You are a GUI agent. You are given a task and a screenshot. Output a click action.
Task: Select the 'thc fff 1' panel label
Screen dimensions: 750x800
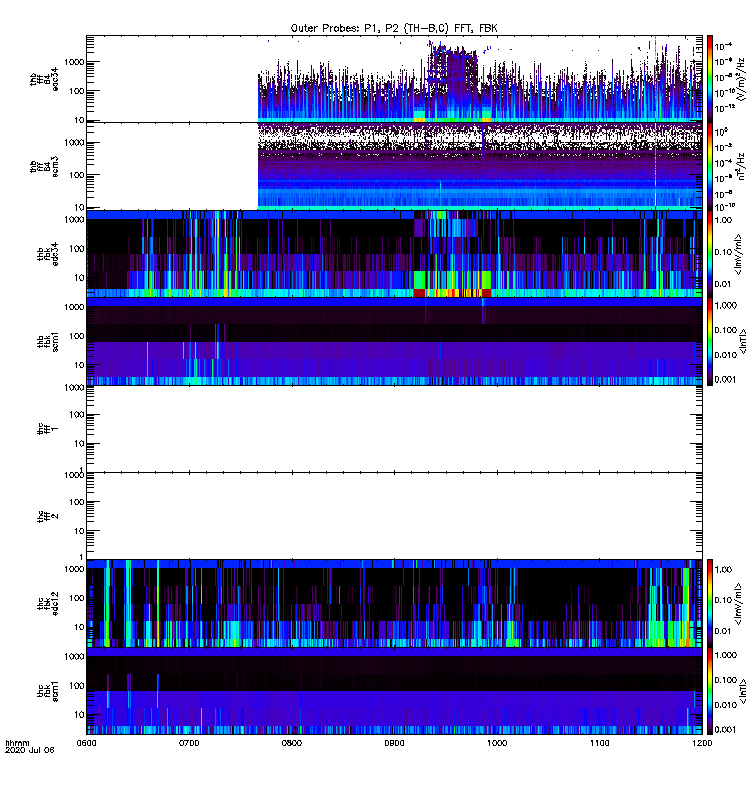(48, 429)
